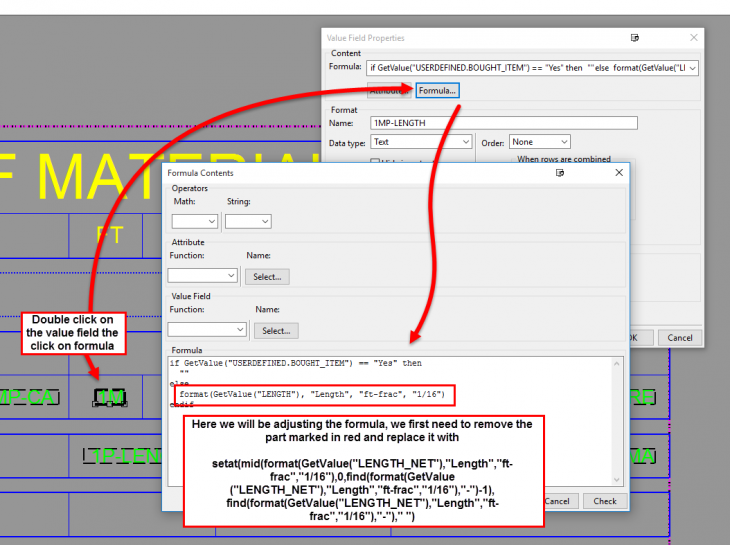Click the Formula... button
The width and height of the screenshot is (730, 545).
tap(437, 91)
